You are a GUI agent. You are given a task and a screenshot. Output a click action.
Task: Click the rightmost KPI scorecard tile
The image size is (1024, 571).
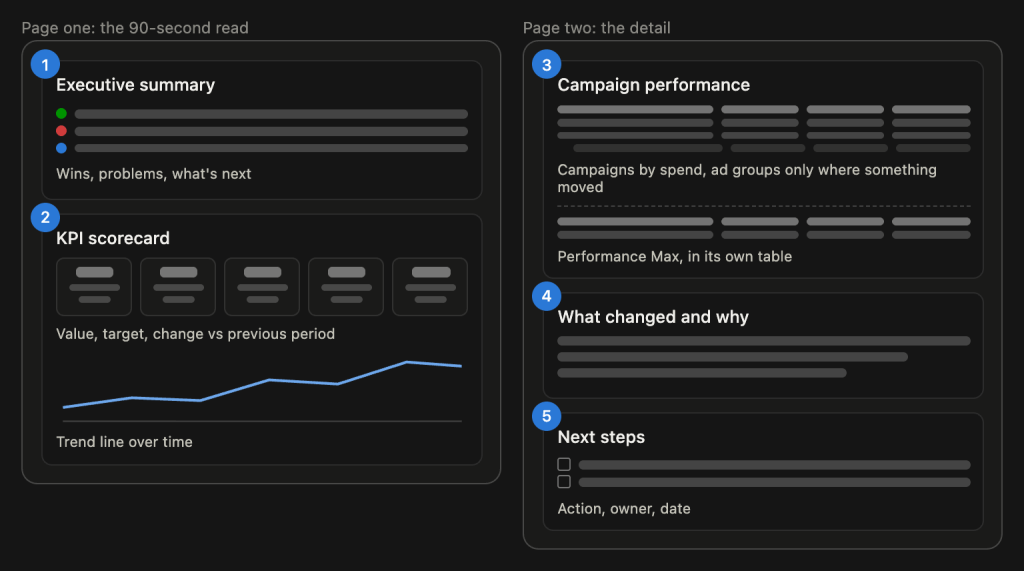point(430,287)
